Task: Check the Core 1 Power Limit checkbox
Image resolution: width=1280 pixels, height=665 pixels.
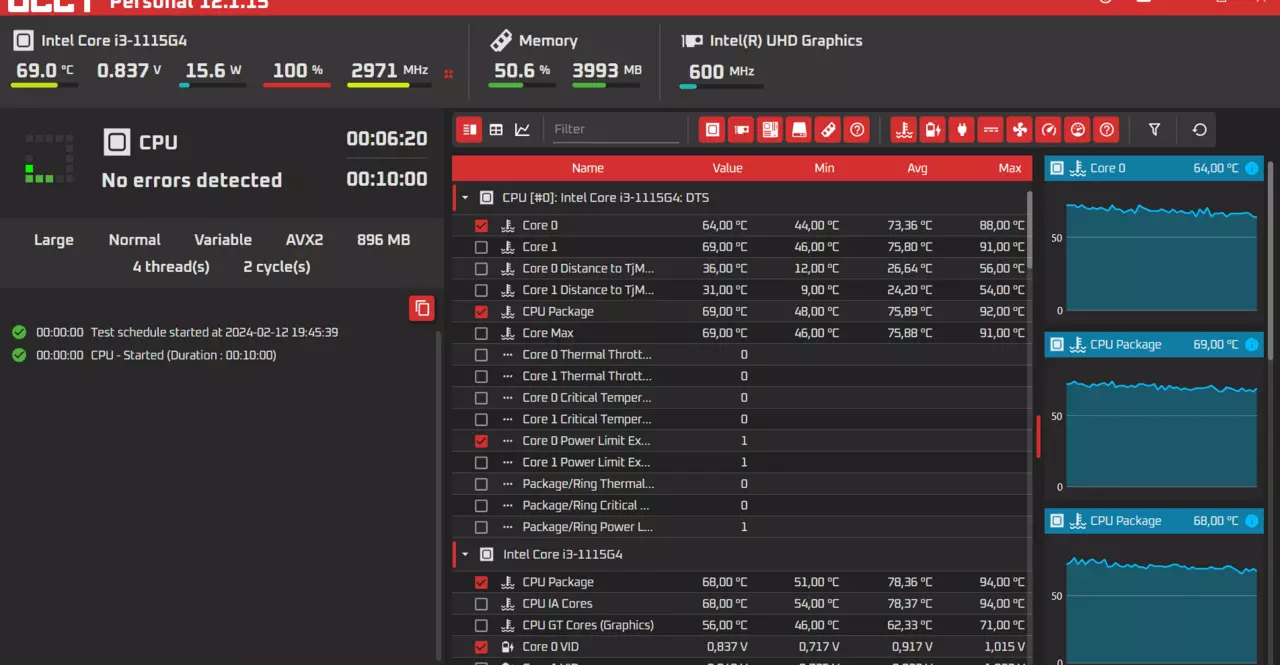Action: pos(481,462)
